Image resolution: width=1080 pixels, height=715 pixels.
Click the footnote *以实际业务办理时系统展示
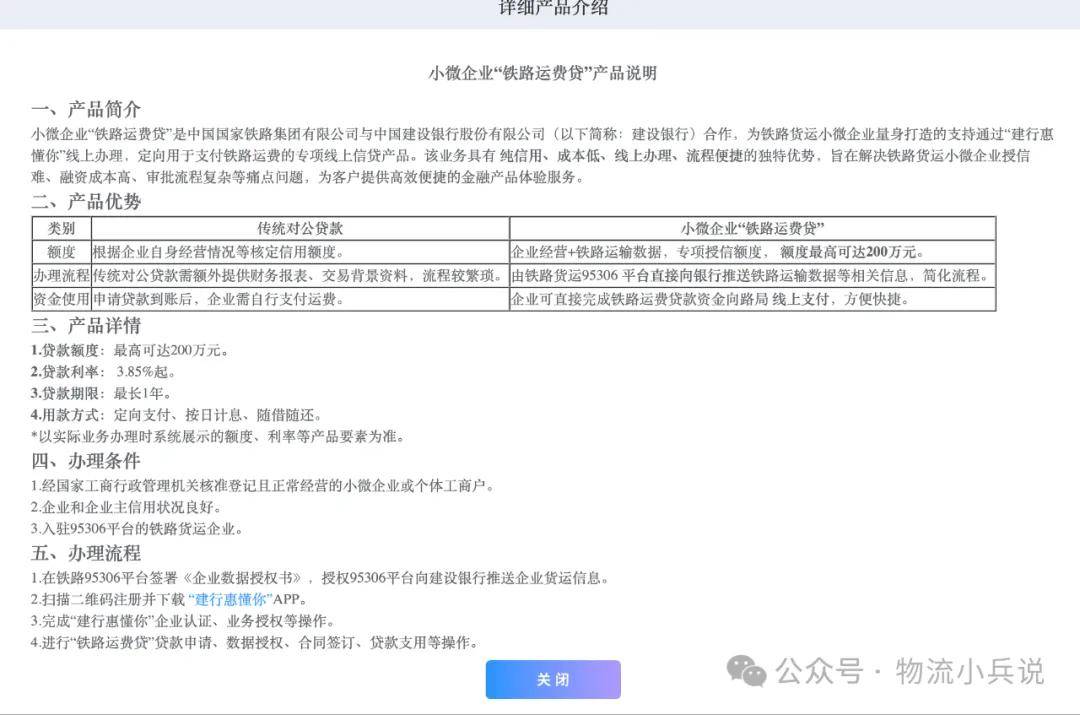(x=218, y=436)
